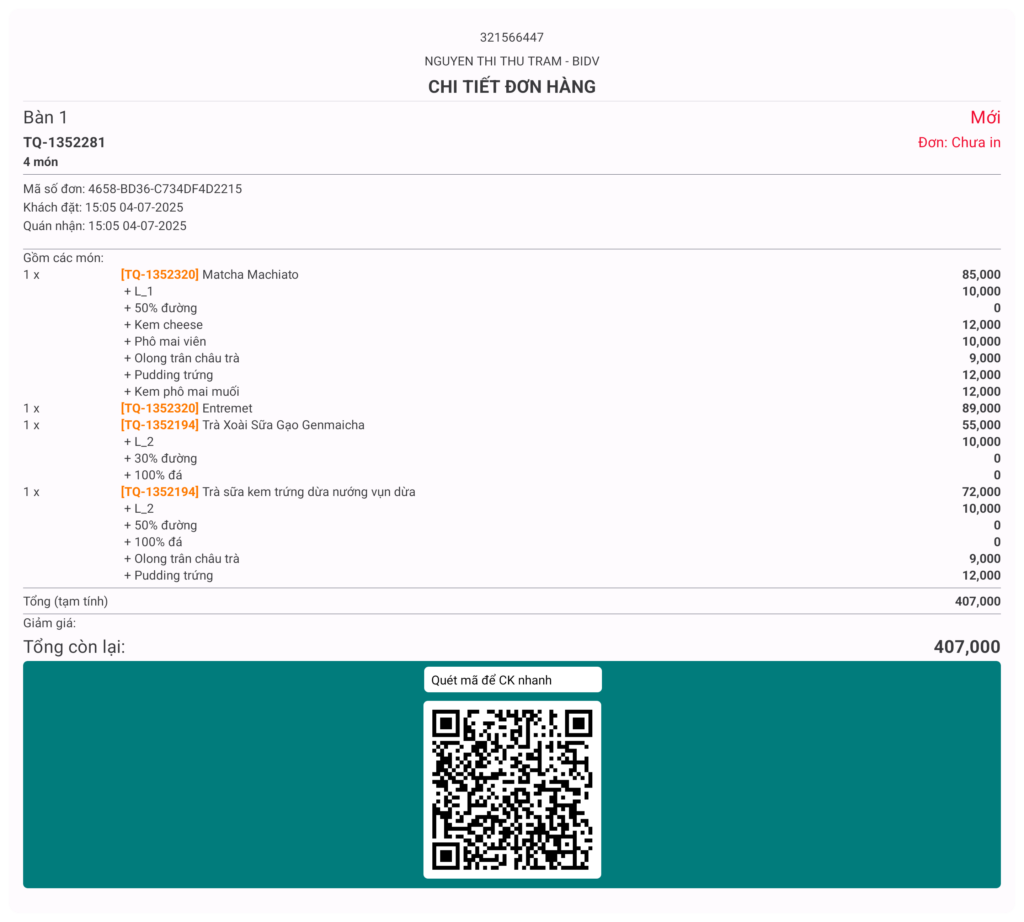This screenshot has width=1024, height=922.
Task: Click the 407,000 amount beside Tổng (tạm tính)
Action: coord(978,601)
